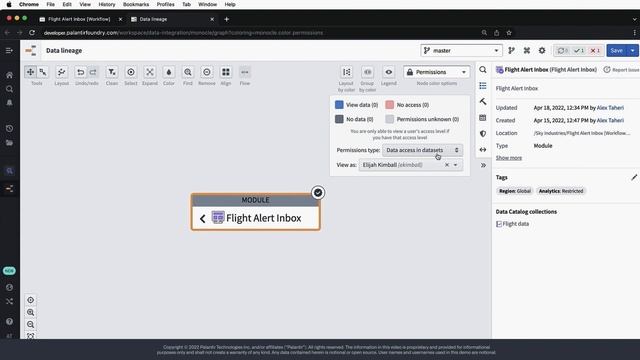Viewport: 640px width, 360px height.
Task: Click the No access color swatch
Action: (x=390, y=105)
